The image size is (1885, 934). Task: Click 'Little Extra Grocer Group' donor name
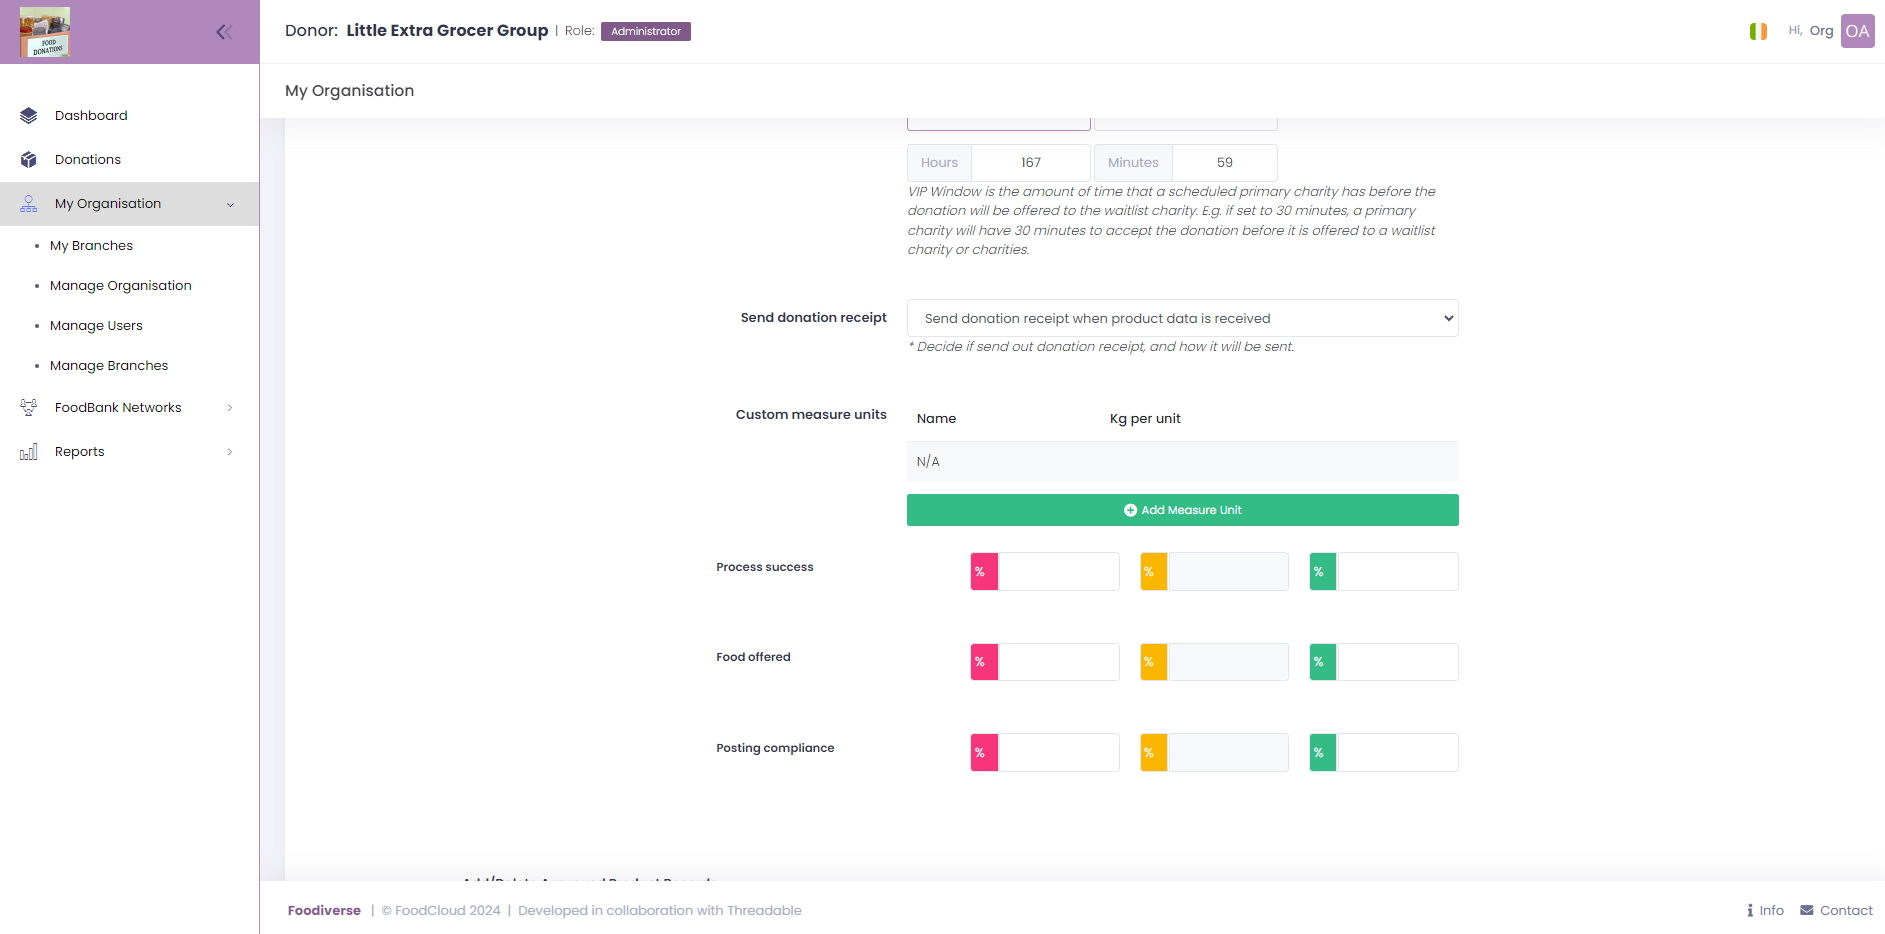pos(447,31)
